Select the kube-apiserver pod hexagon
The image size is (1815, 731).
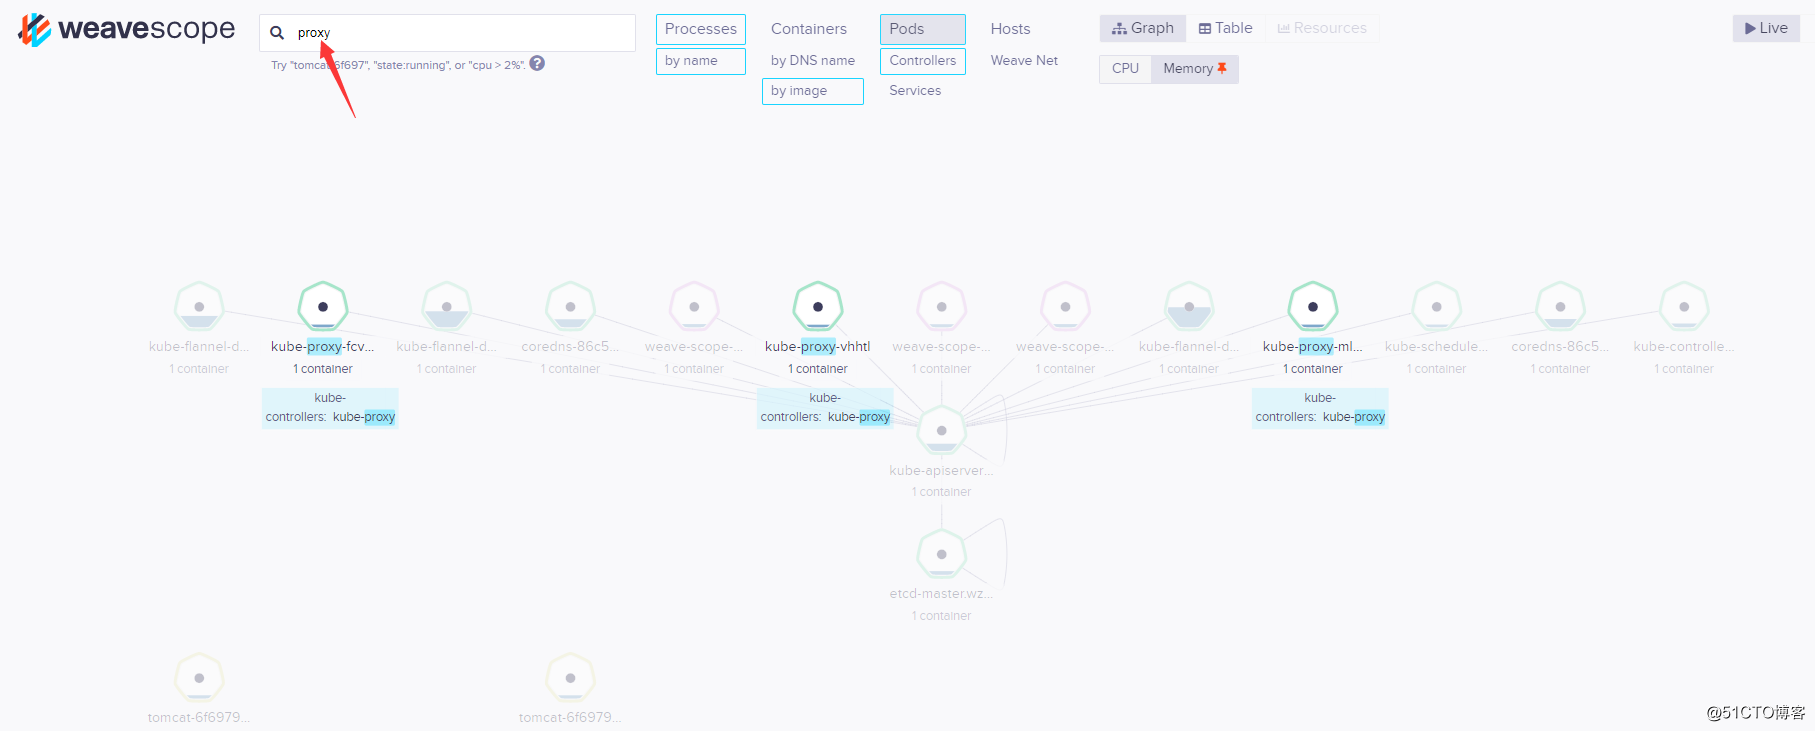pyautogui.click(x=941, y=431)
